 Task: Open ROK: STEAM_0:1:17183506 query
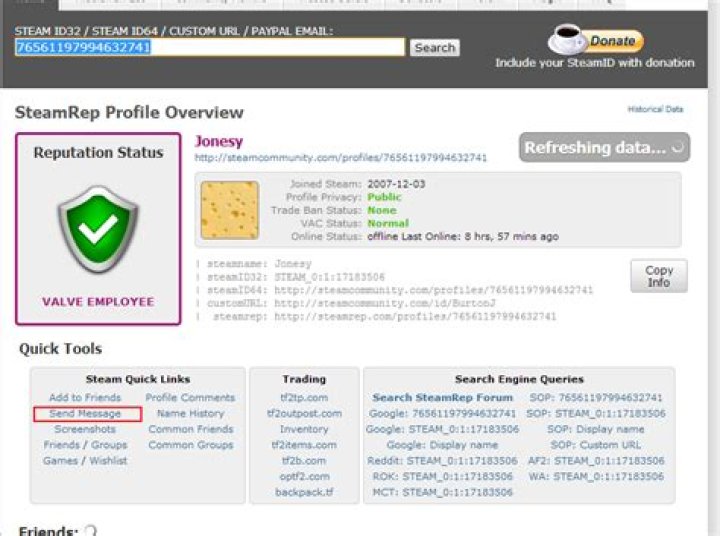click(442, 476)
